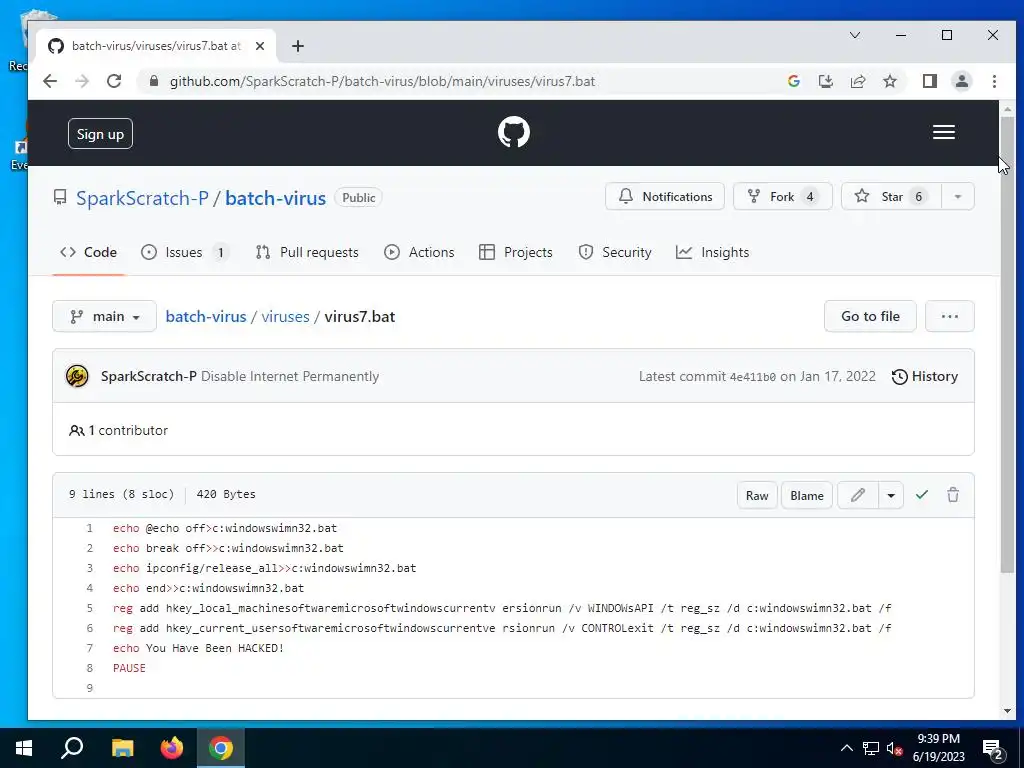Switch to the Code tab
Screen dimensions: 1024x768
[x=88, y=252]
